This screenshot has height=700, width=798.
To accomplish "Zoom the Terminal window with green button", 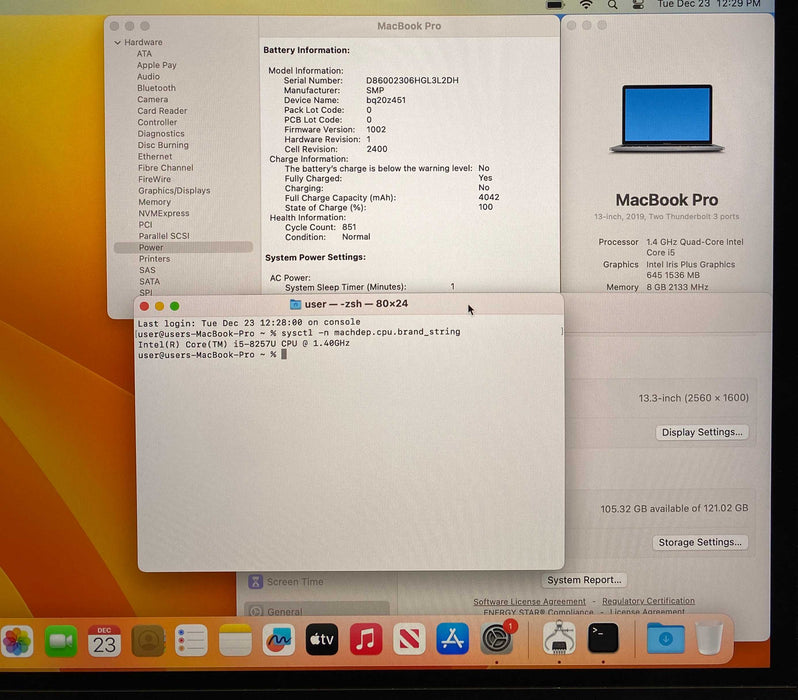I will tap(175, 306).
